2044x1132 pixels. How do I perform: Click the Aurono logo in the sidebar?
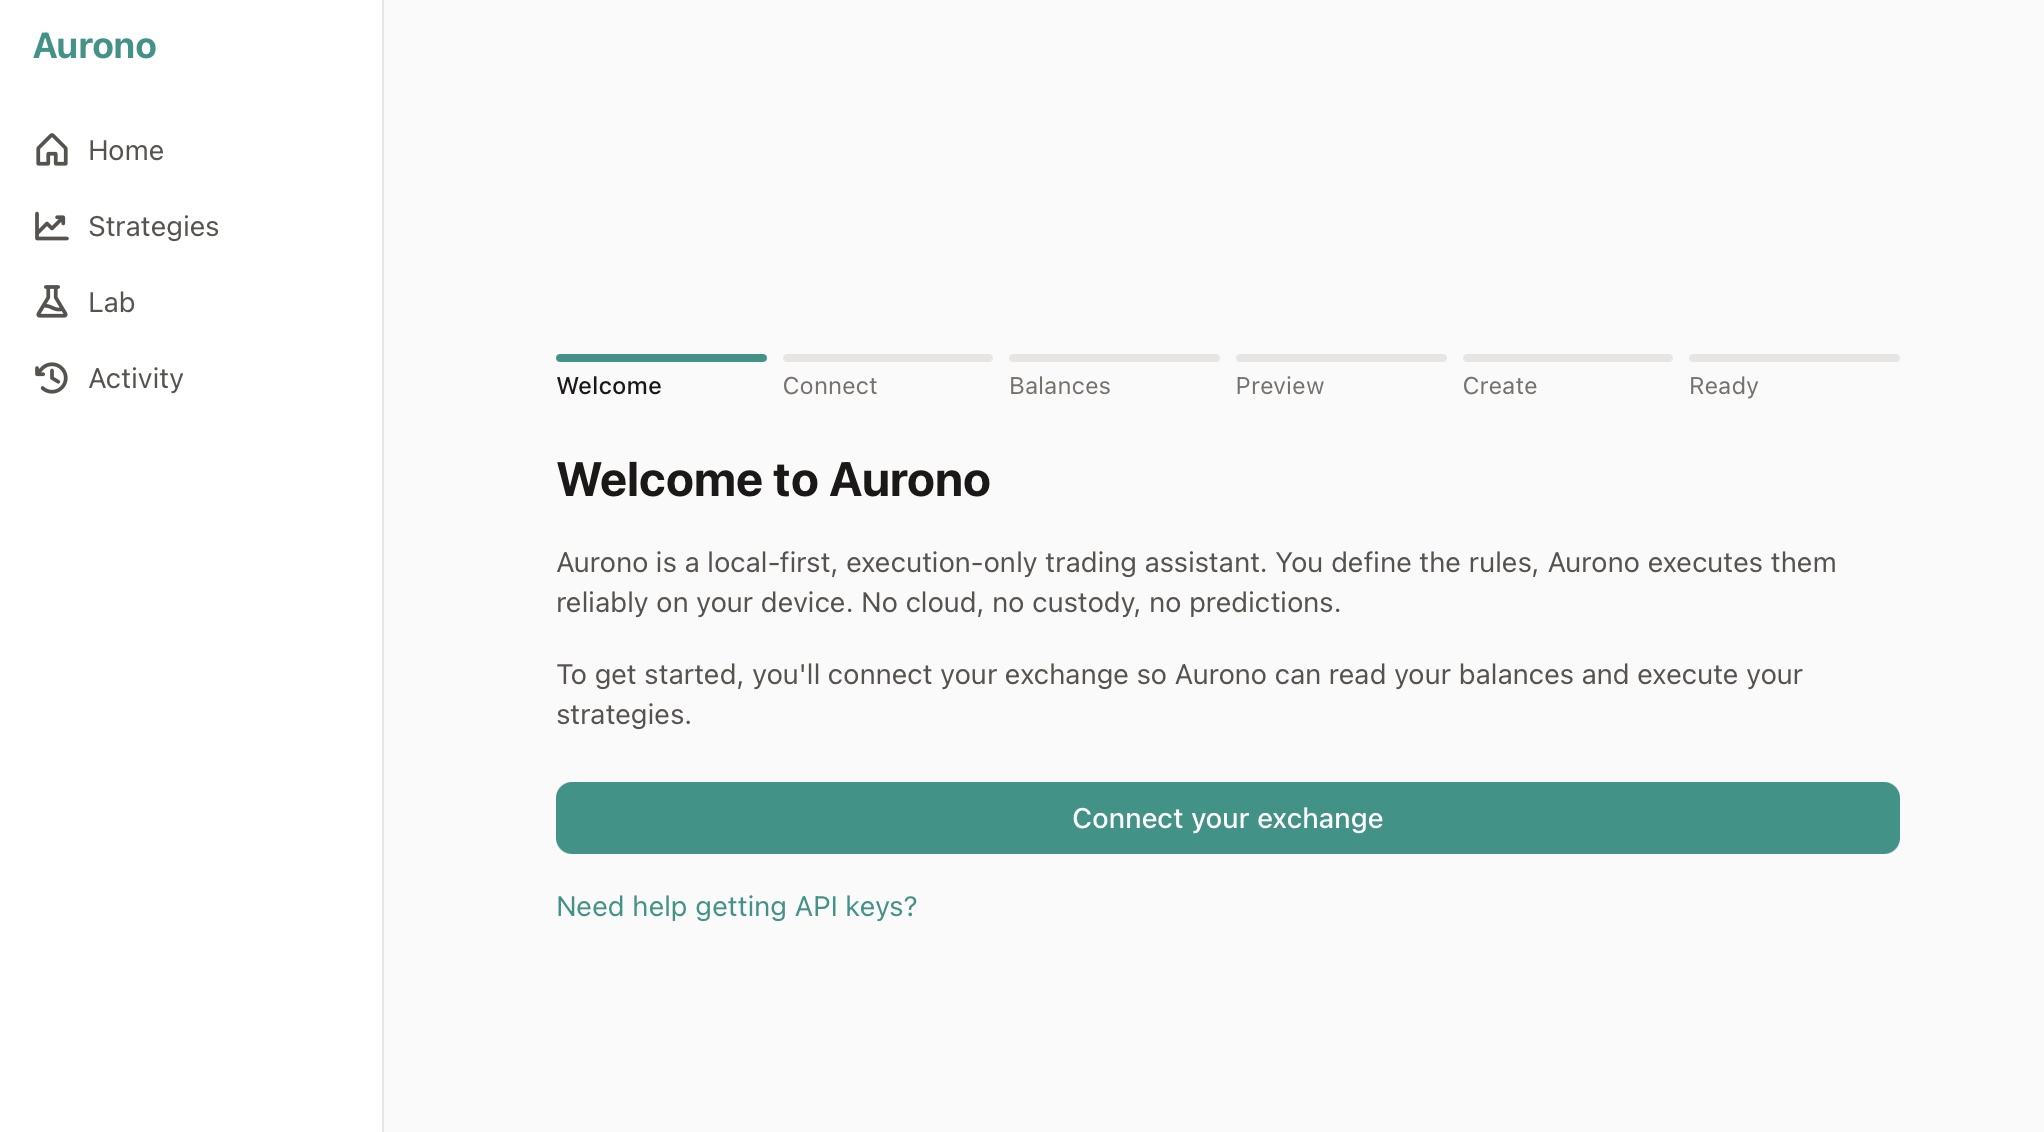[x=95, y=46]
